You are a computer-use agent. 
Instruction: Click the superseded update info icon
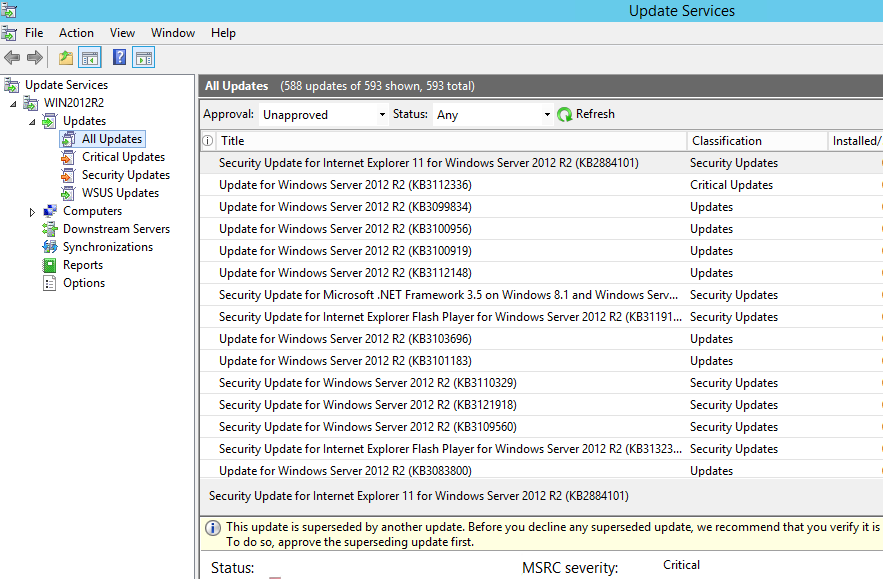[x=213, y=528]
